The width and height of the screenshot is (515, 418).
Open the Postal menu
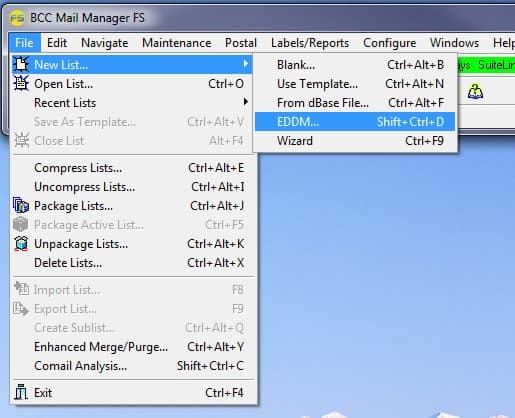coord(241,43)
